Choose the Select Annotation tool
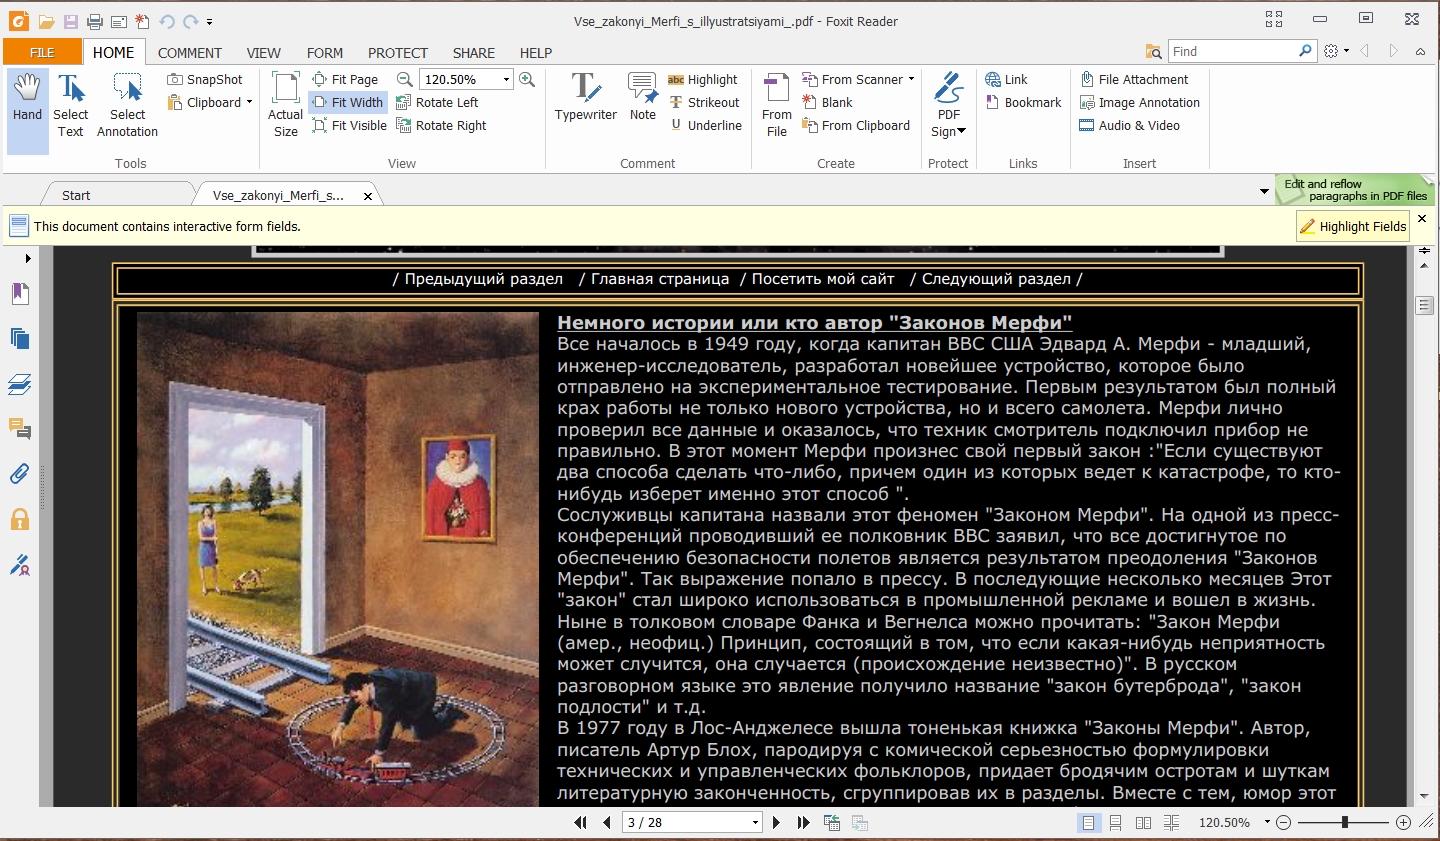 click(127, 105)
